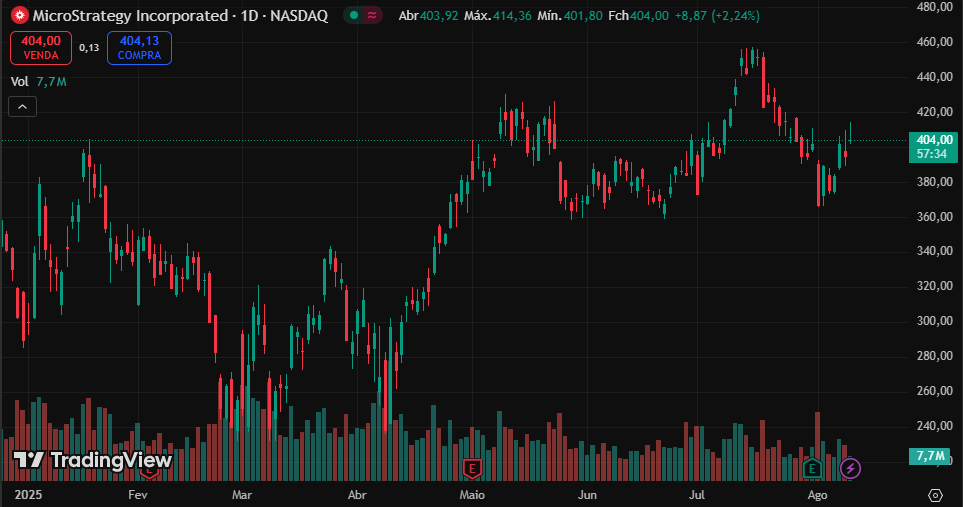Click the Fev label on time axis
This screenshot has height=507, width=963.
pyautogui.click(x=138, y=495)
